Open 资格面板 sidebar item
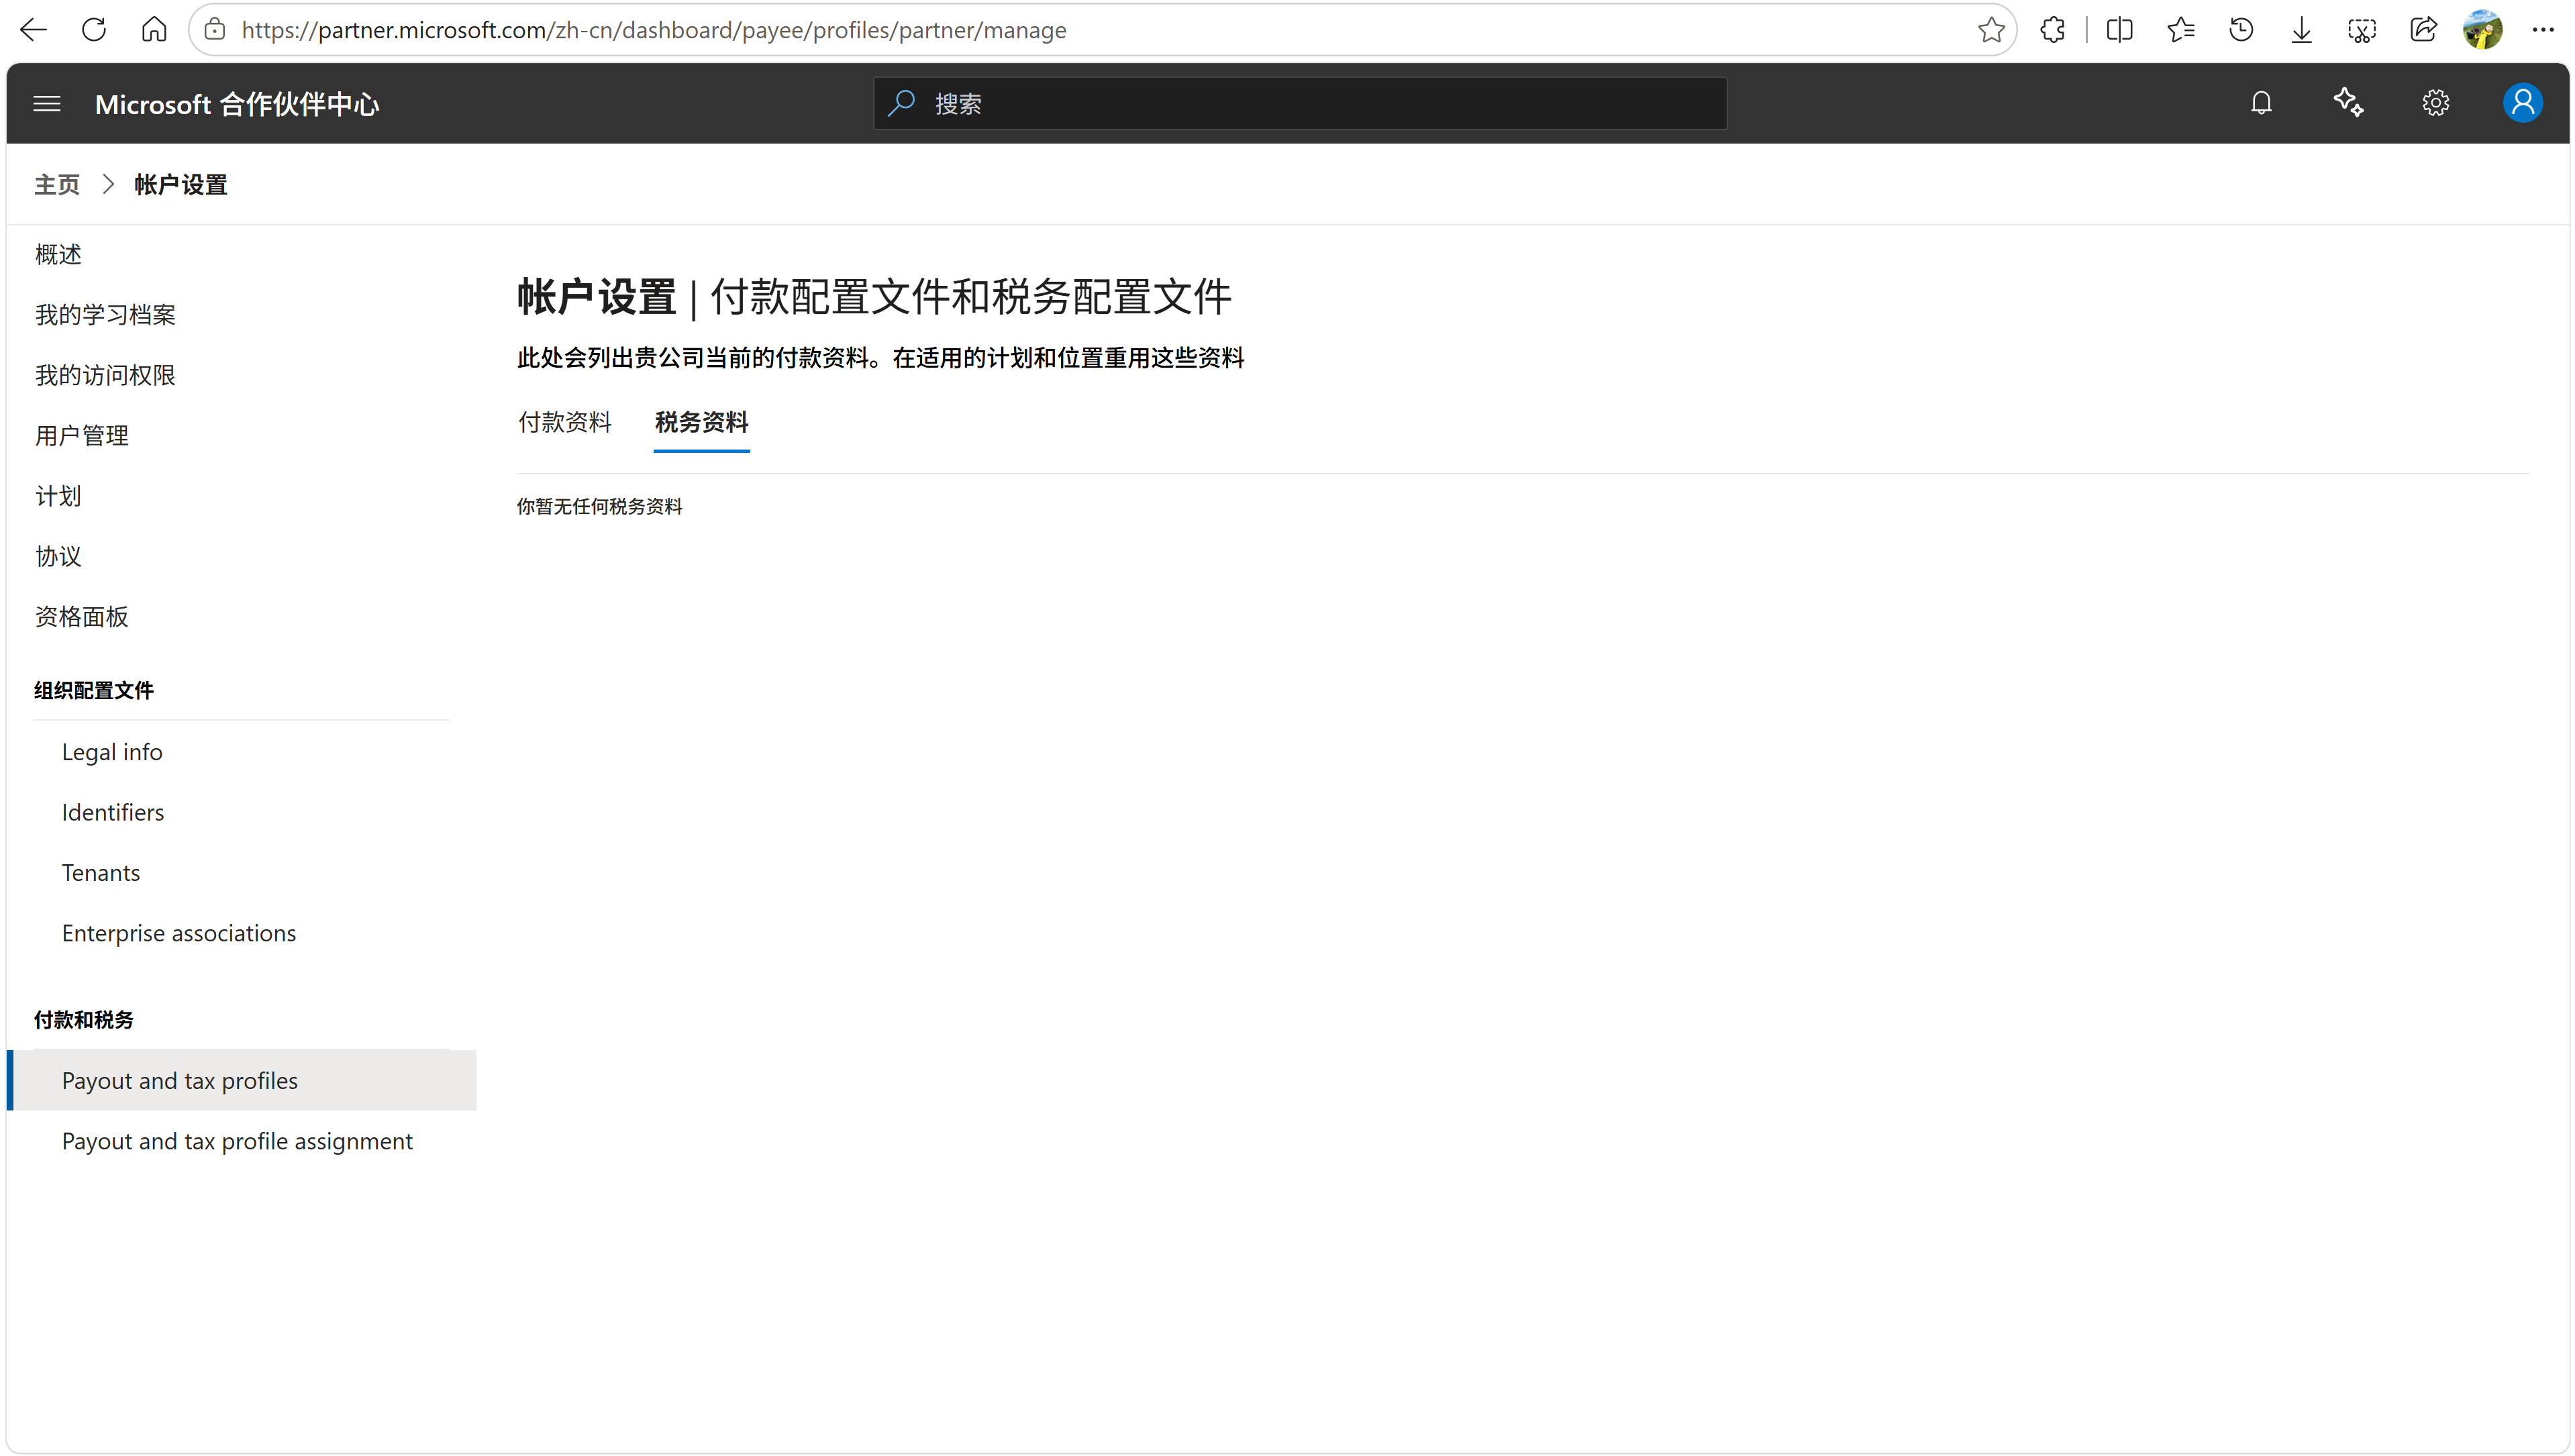The width and height of the screenshot is (2575, 1456). (82, 617)
